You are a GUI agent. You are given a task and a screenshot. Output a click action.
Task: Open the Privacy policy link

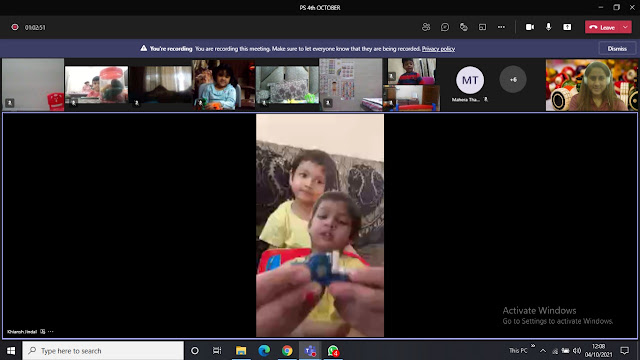point(438,49)
